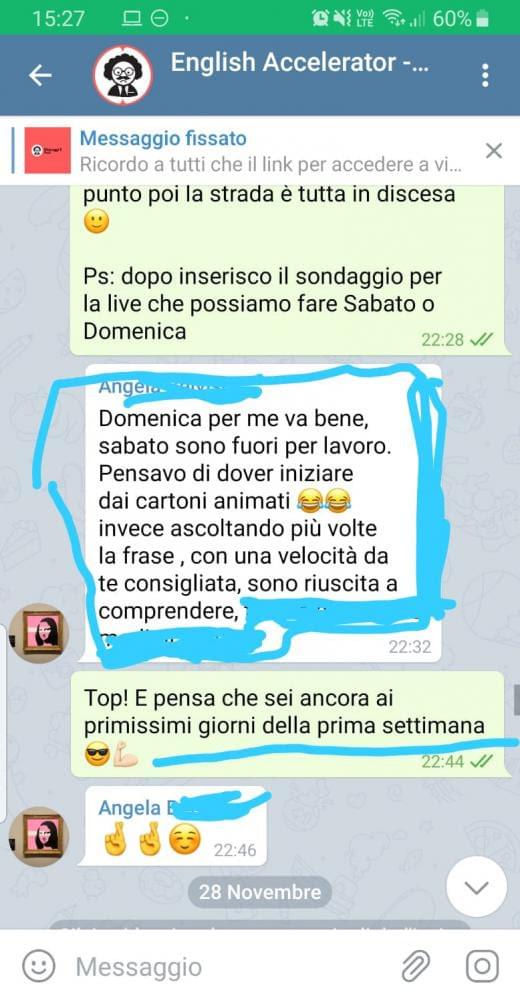Tap the pinned message red thumbnail
Viewport: 520px width, 1000px height.
[x=48, y=151]
